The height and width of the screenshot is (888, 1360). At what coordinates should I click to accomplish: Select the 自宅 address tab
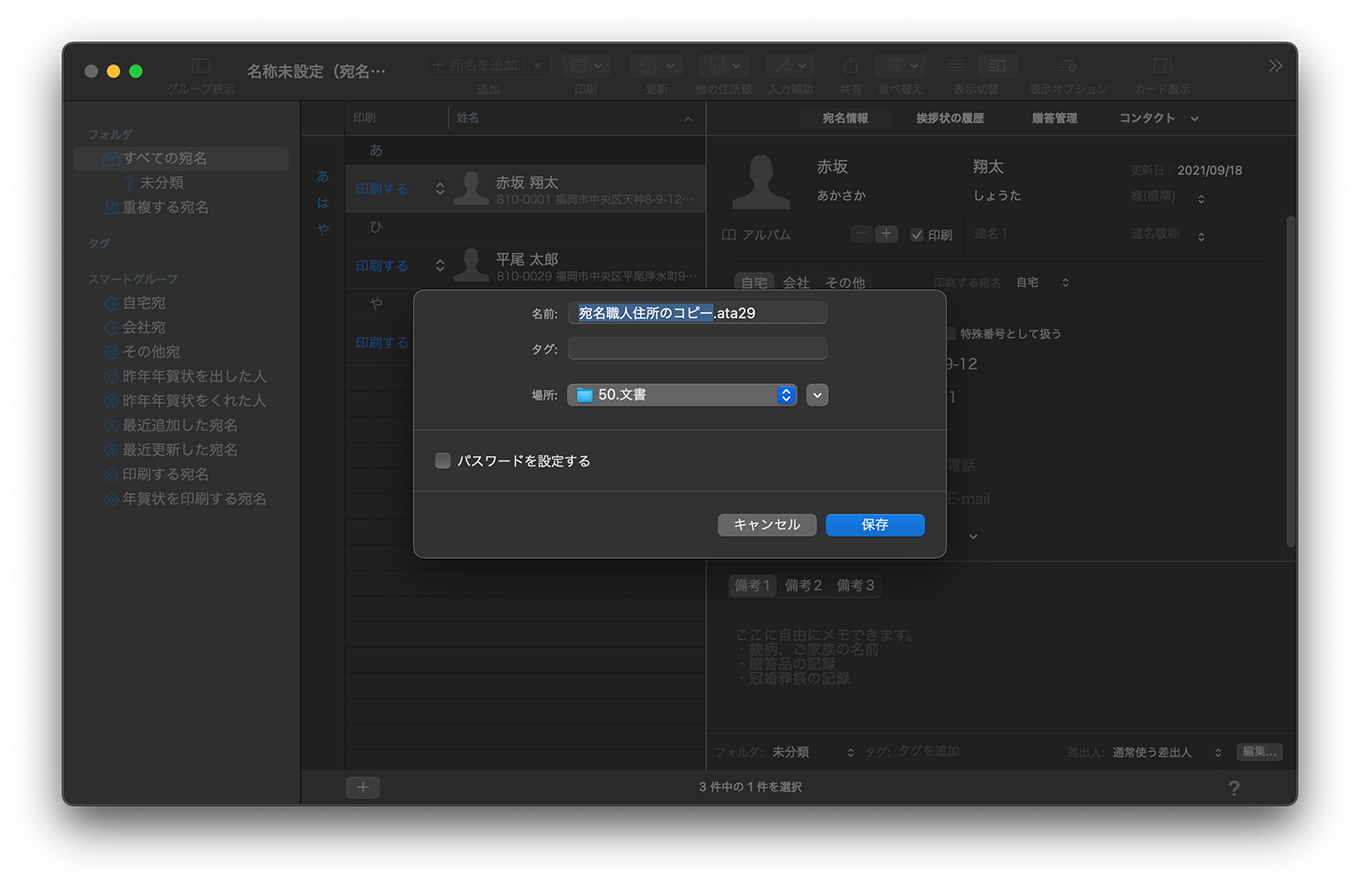754,283
